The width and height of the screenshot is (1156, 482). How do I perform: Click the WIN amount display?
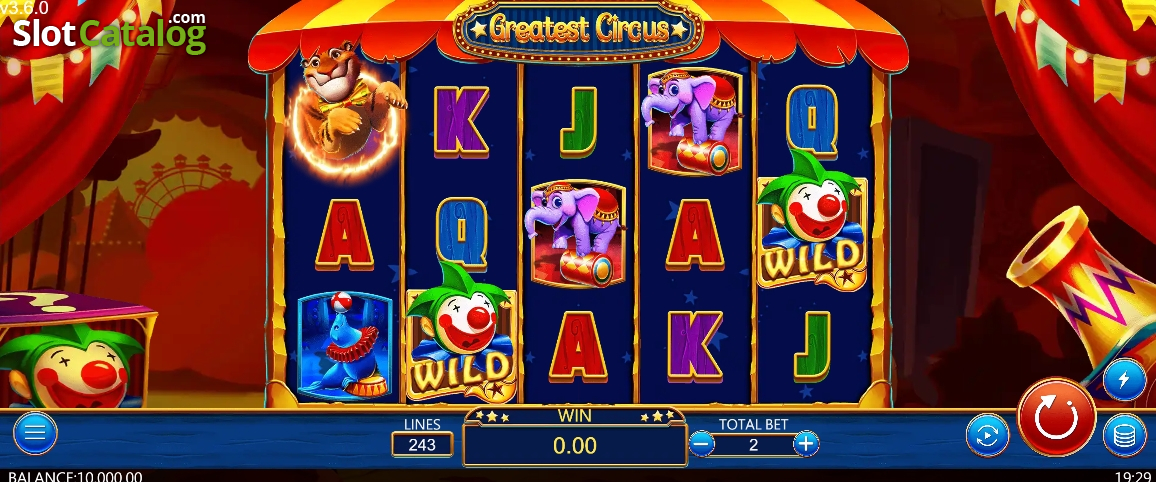click(x=575, y=444)
